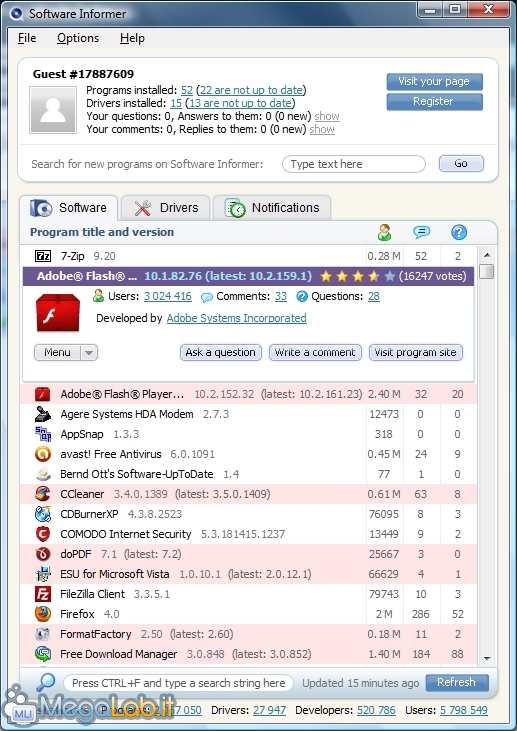
Task: Open the Menu dropdown arrow
Action: tap(89, 353)
